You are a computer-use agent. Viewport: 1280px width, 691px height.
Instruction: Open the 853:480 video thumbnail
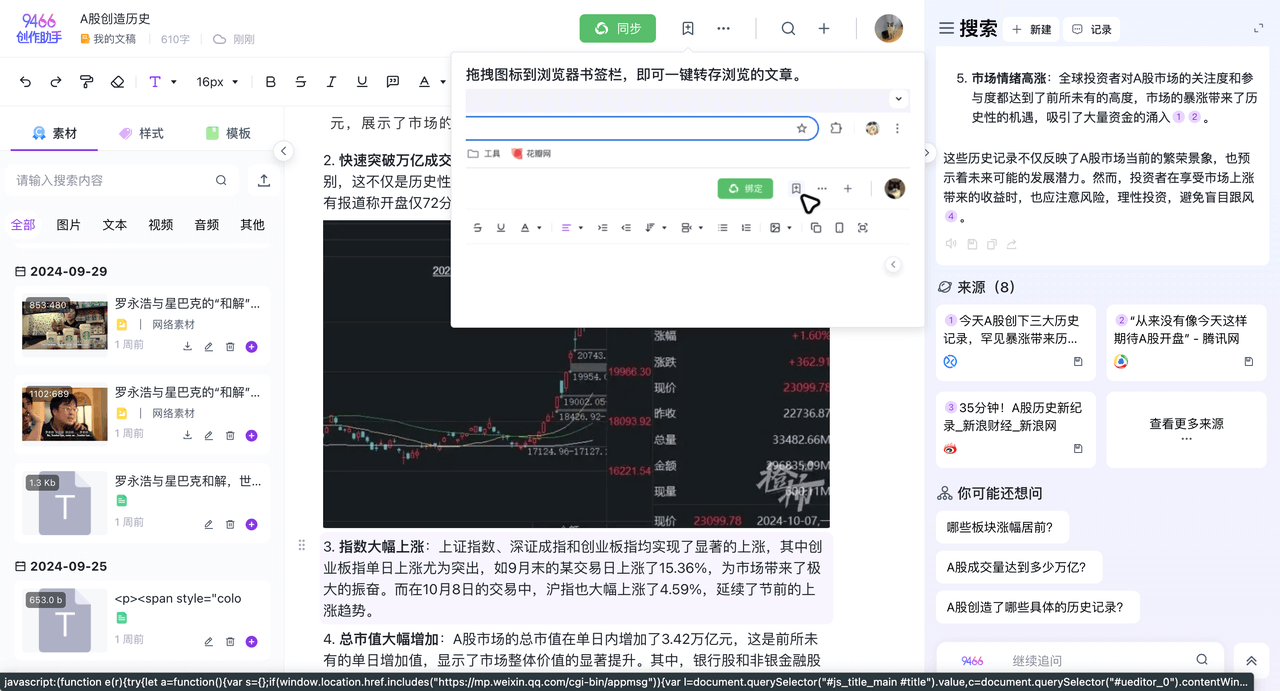tap(65, 325)
